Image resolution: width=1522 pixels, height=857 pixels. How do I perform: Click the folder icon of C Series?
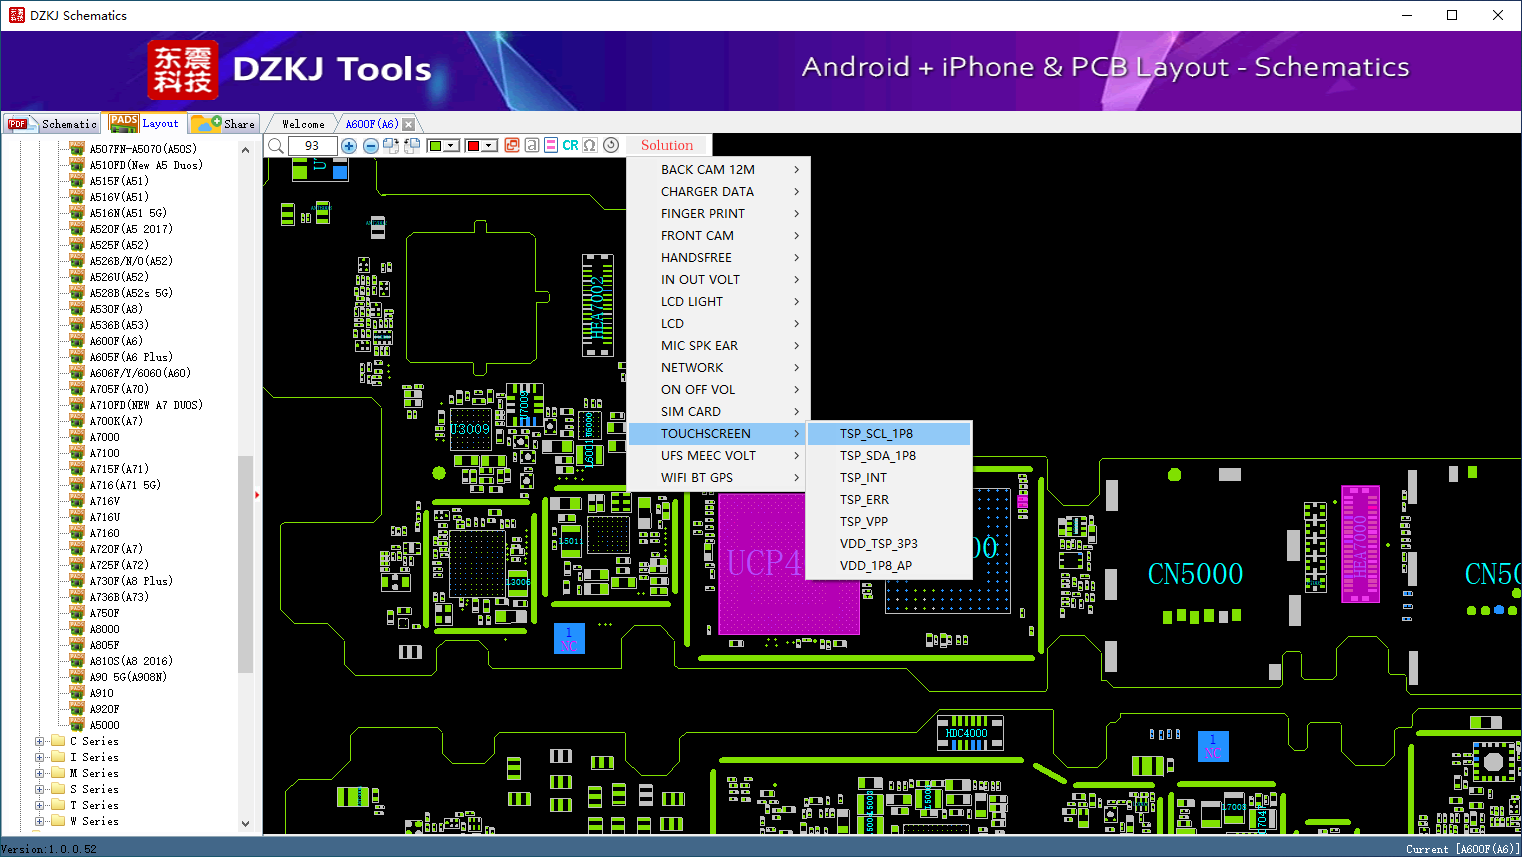58,741
